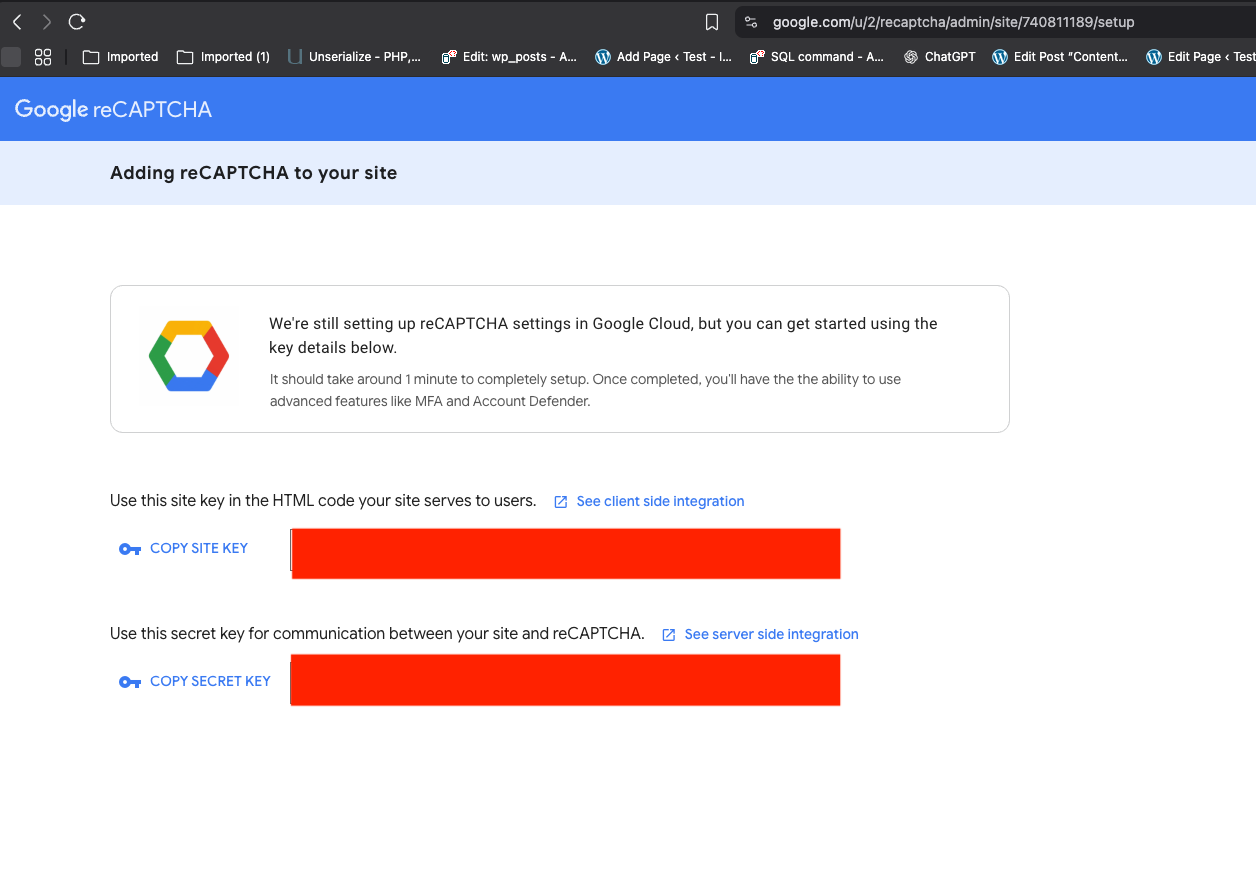Select the "Adding reCAPTCHA to your site" heading
The height and width of the screenshot is (876, 1256).
(254, 173)
